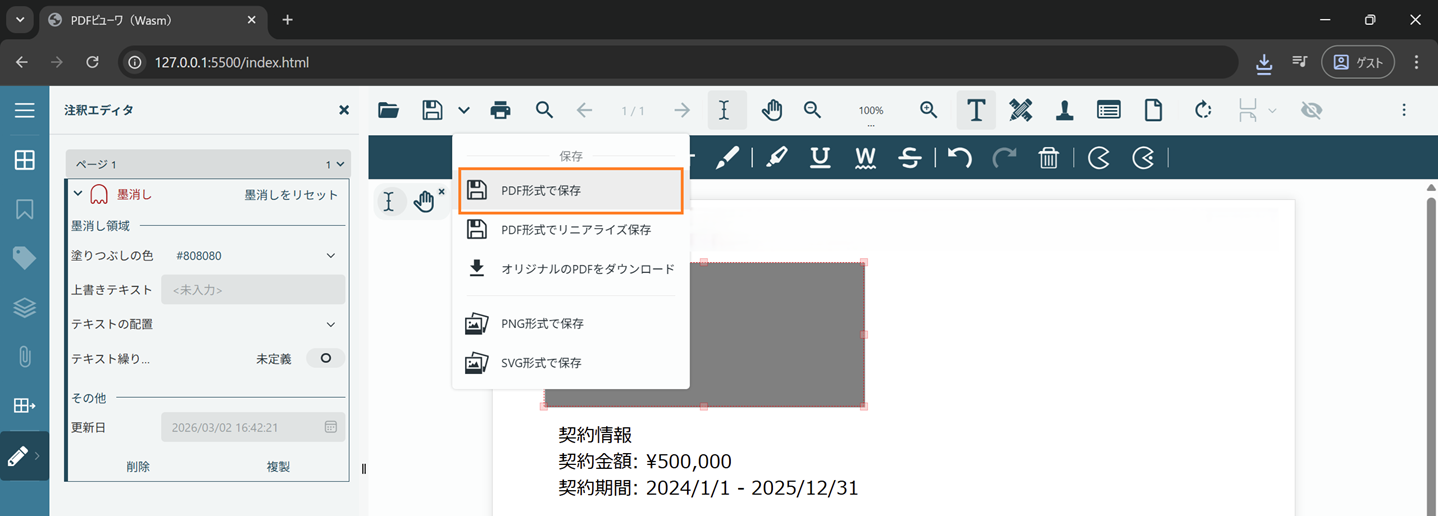Open the grid export panel in the sidebar
The image size is (1438, 516).
click(x=24, y=405)
